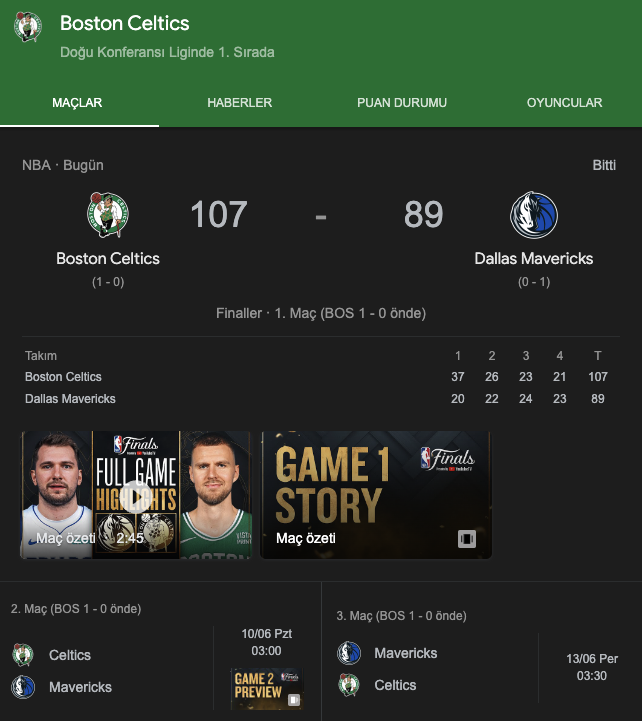Play the Full Game Highlights video
Viewport: 642px width, 721px height.
137,497
